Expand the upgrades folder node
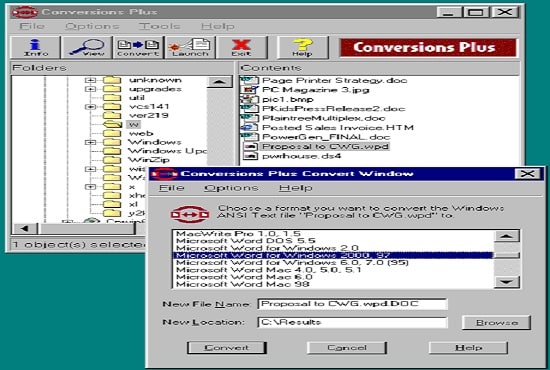This screenshot has width=550, height=370. tap(90, 89)
